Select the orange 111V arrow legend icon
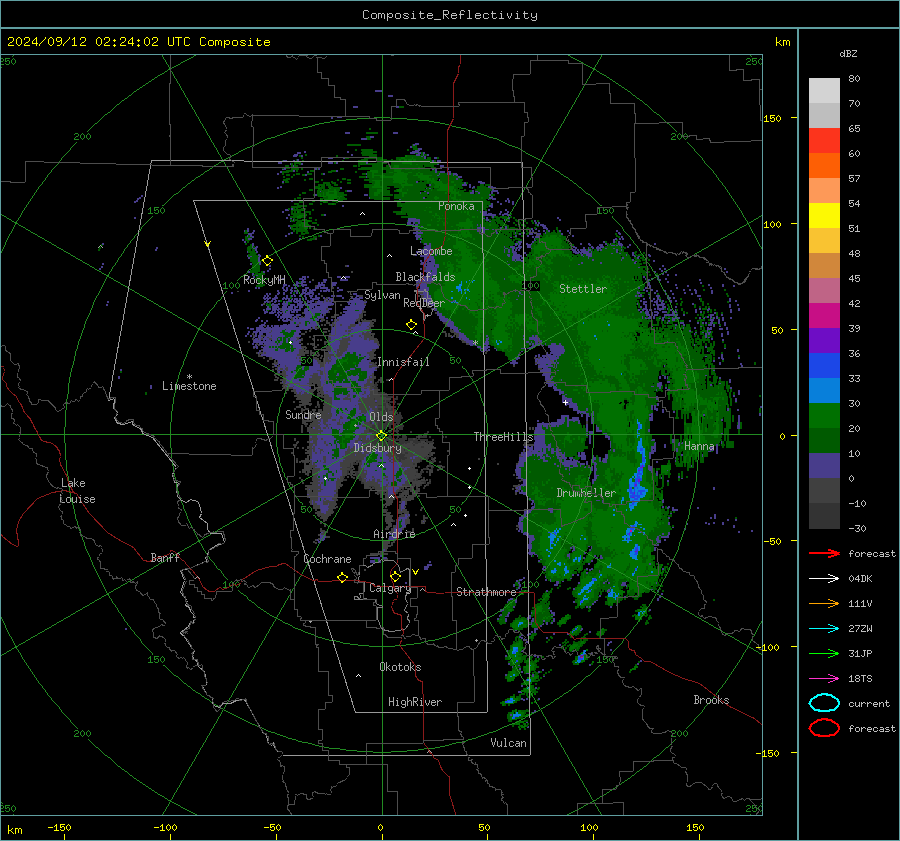The height and width of the screenshot is (841, 900). tap(824, 603)
